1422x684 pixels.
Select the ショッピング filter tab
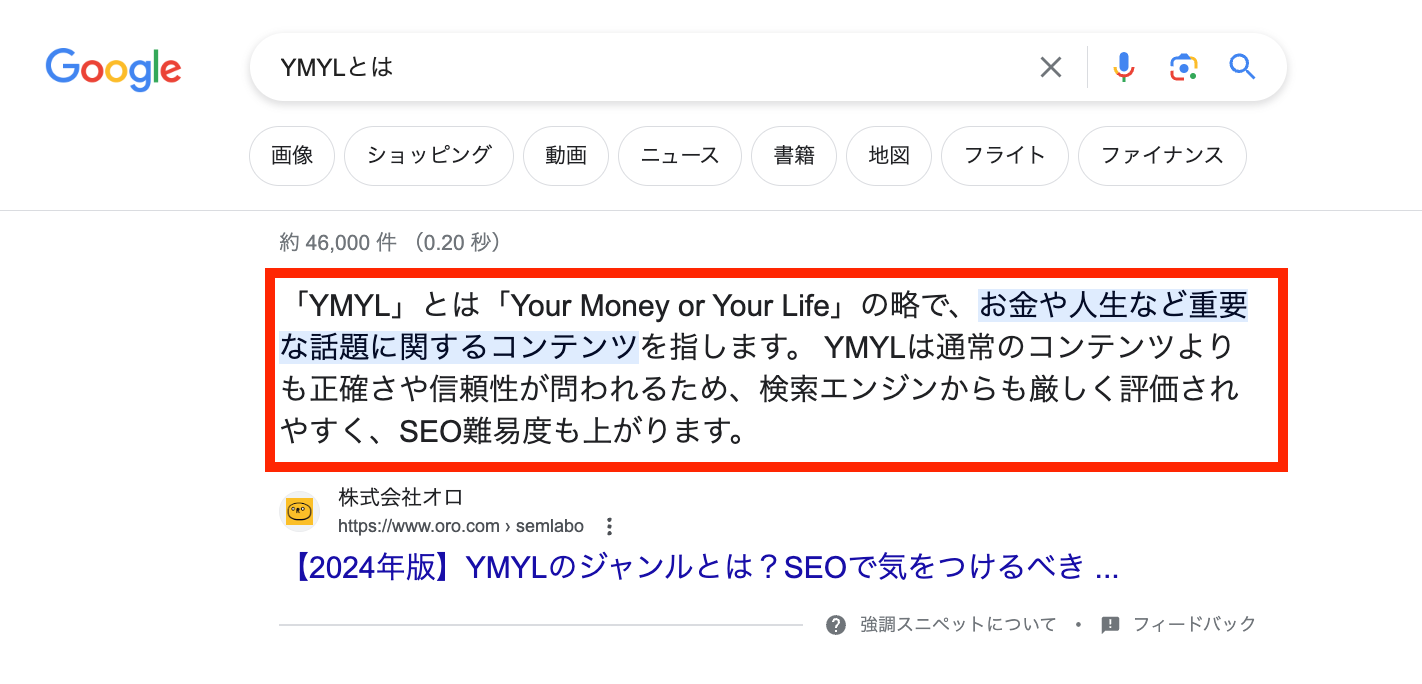(x=428, y=156)
